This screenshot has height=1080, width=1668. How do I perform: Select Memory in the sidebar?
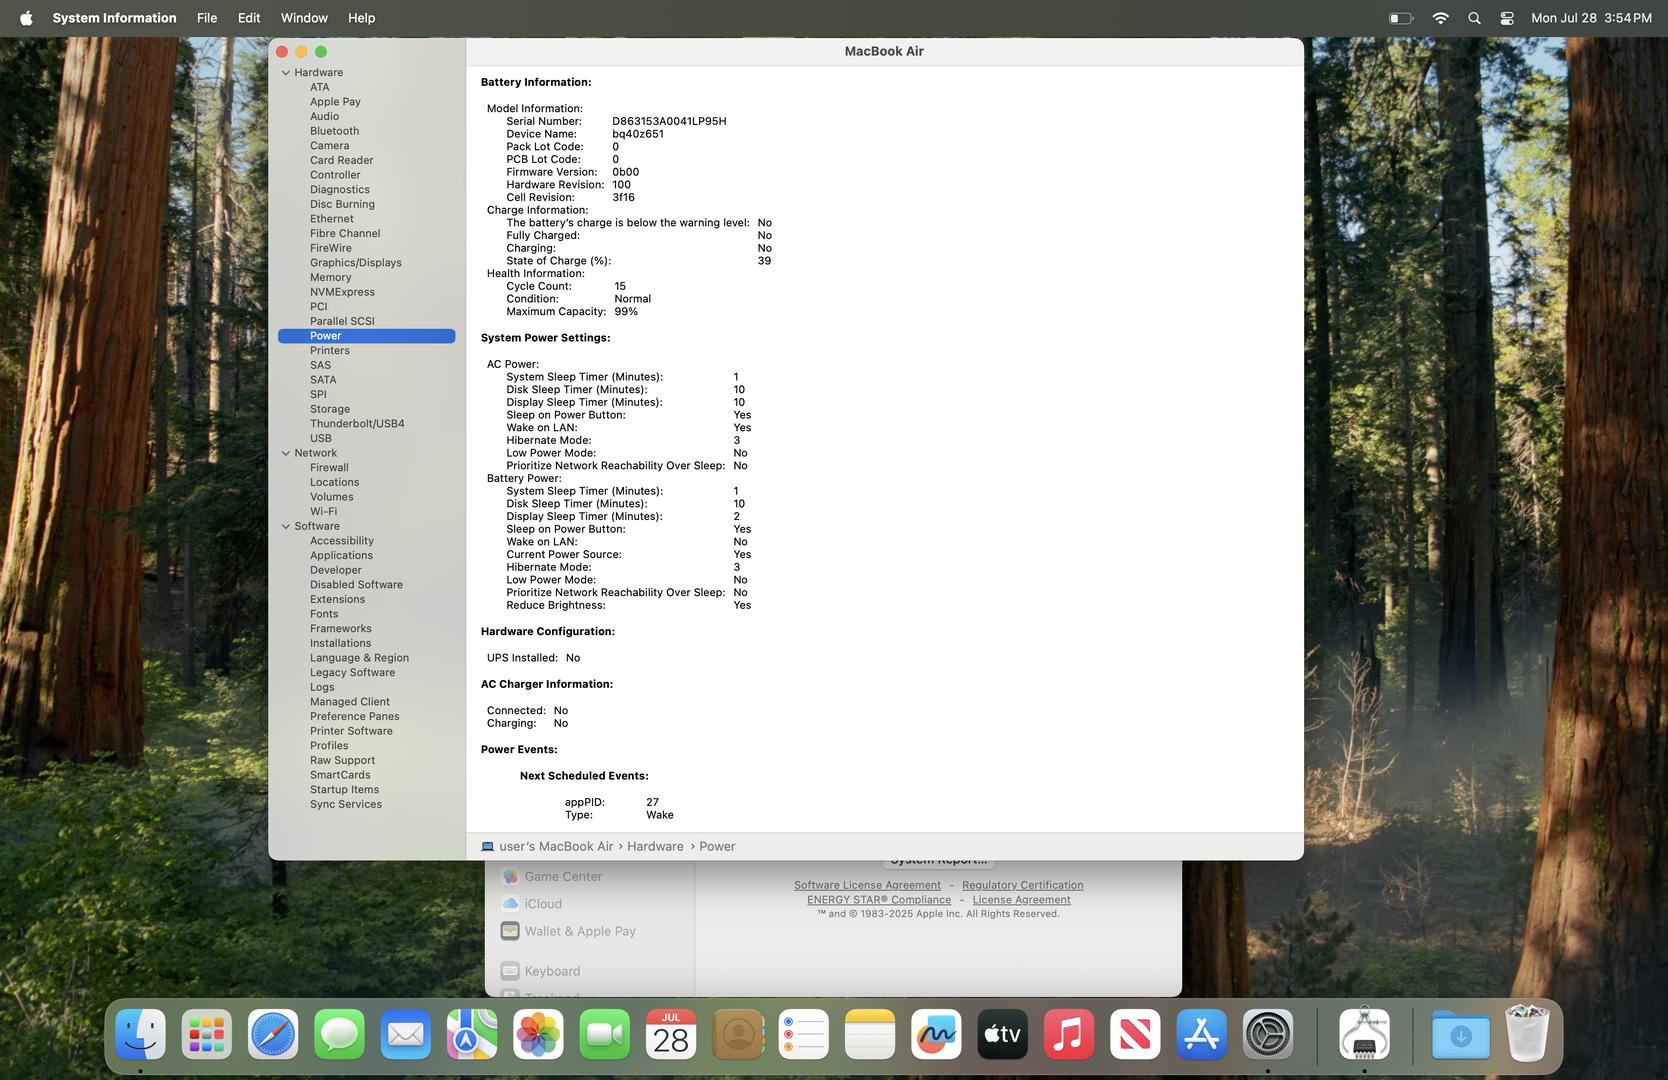tap(330, 278)
